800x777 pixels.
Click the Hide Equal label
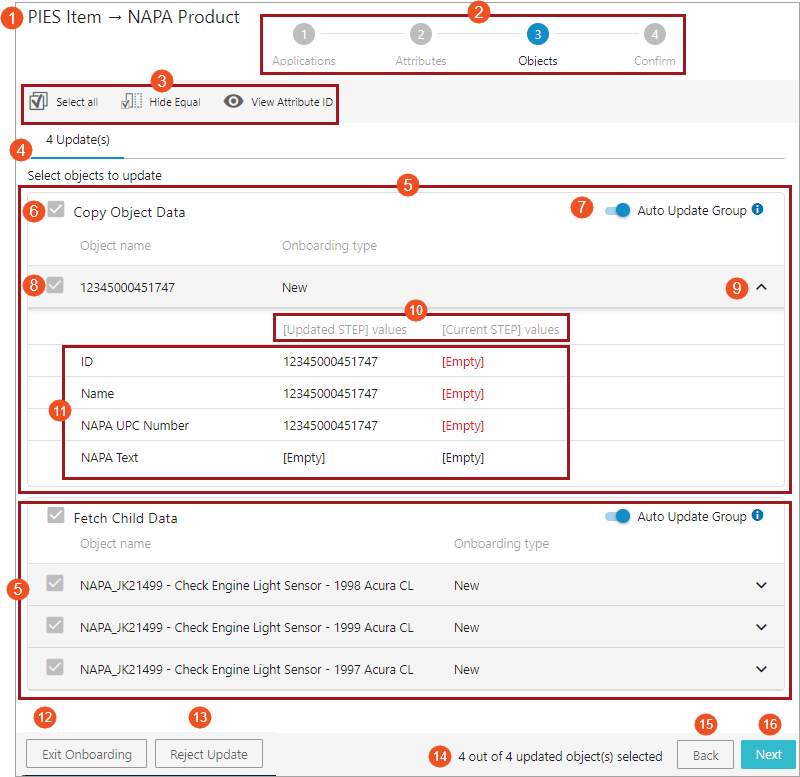175,102
